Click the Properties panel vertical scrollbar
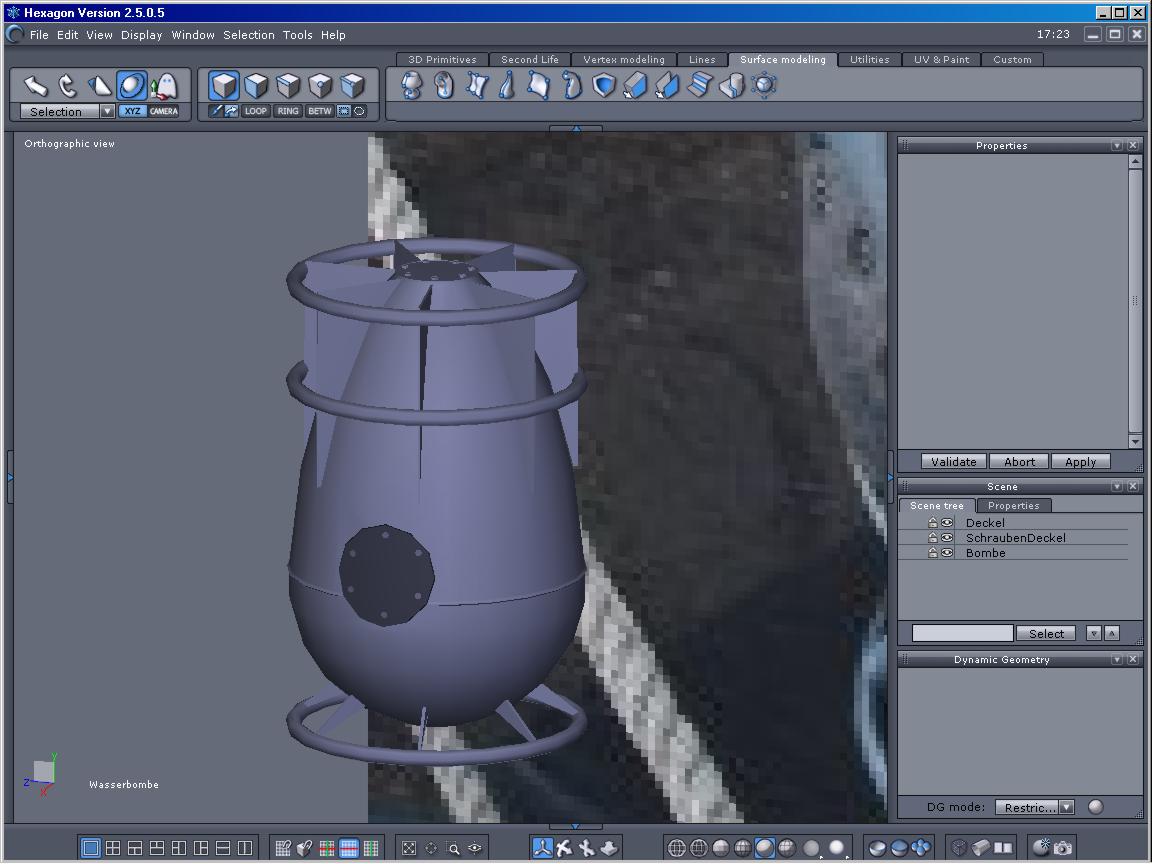This screenshot has height=864, width=1152. (1135, 300)
